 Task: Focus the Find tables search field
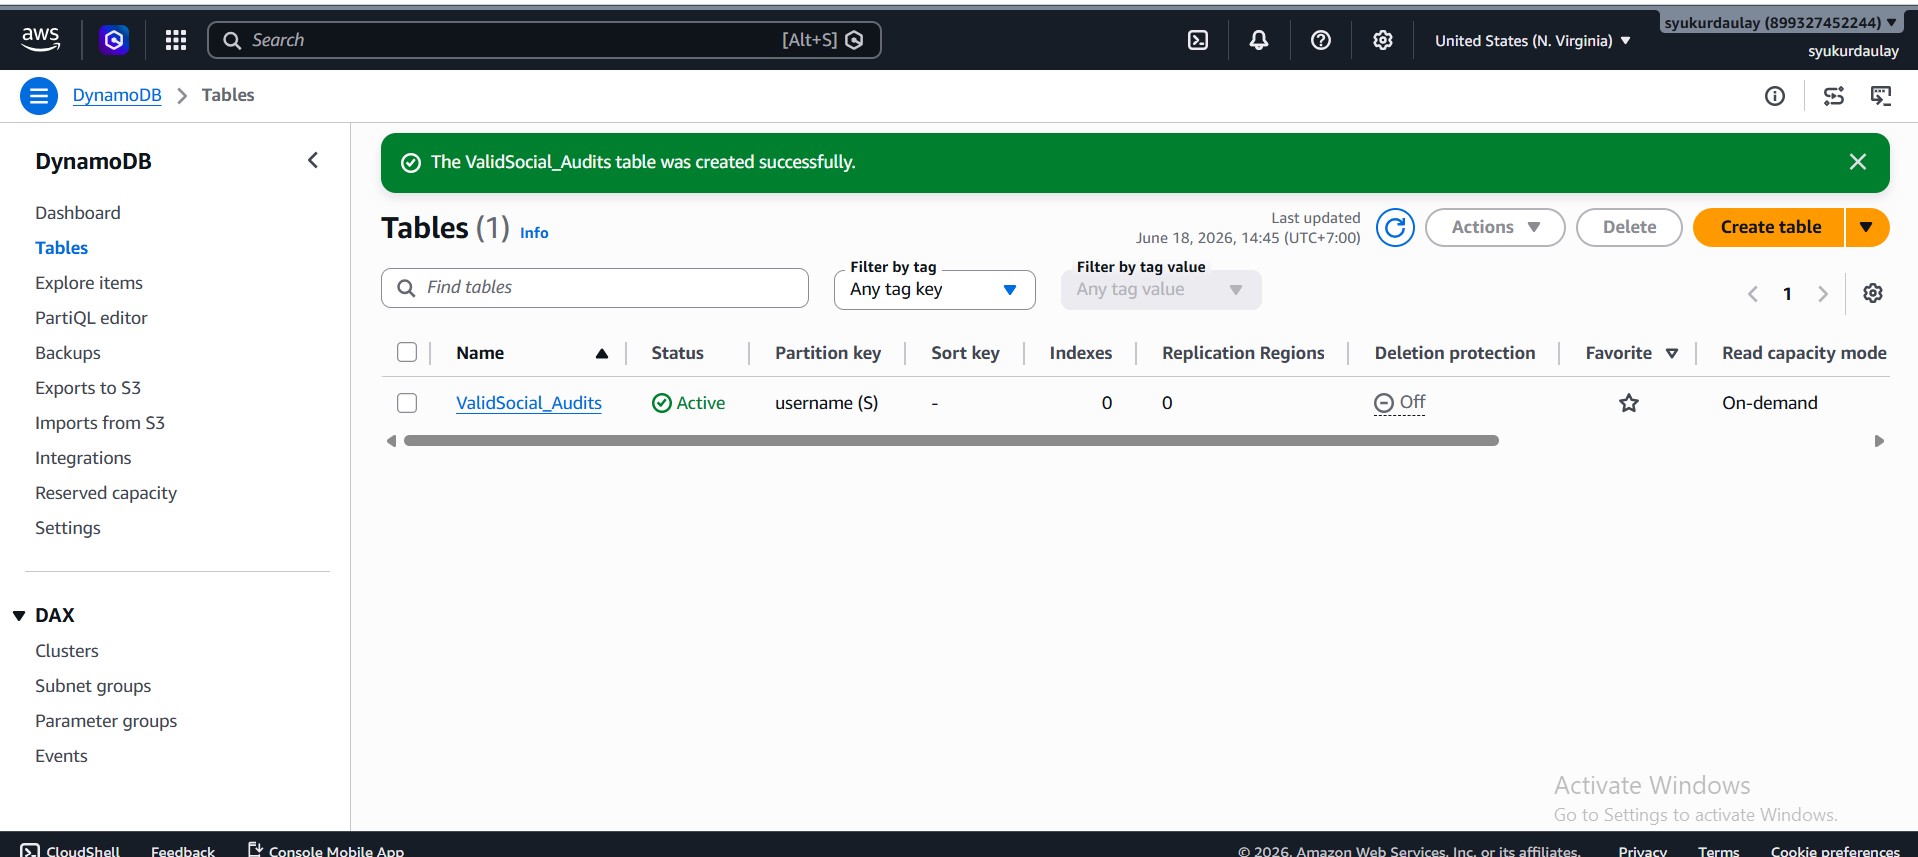pyautogui.click(x=595, y=288)
